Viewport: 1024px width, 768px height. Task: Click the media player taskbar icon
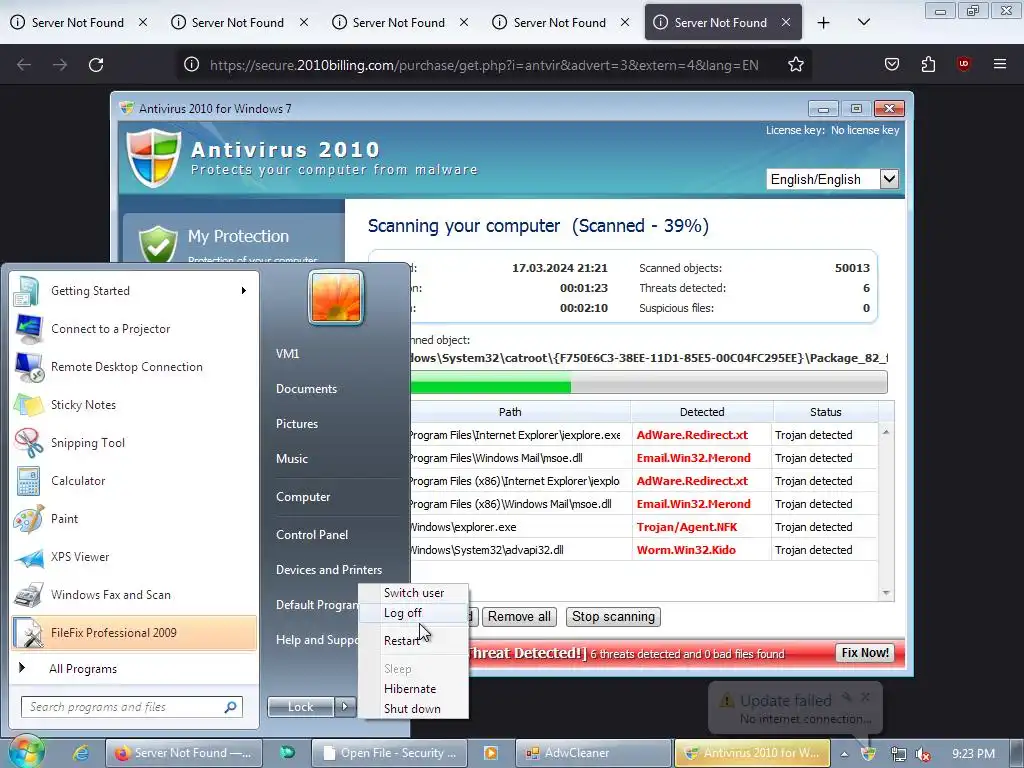490,752
